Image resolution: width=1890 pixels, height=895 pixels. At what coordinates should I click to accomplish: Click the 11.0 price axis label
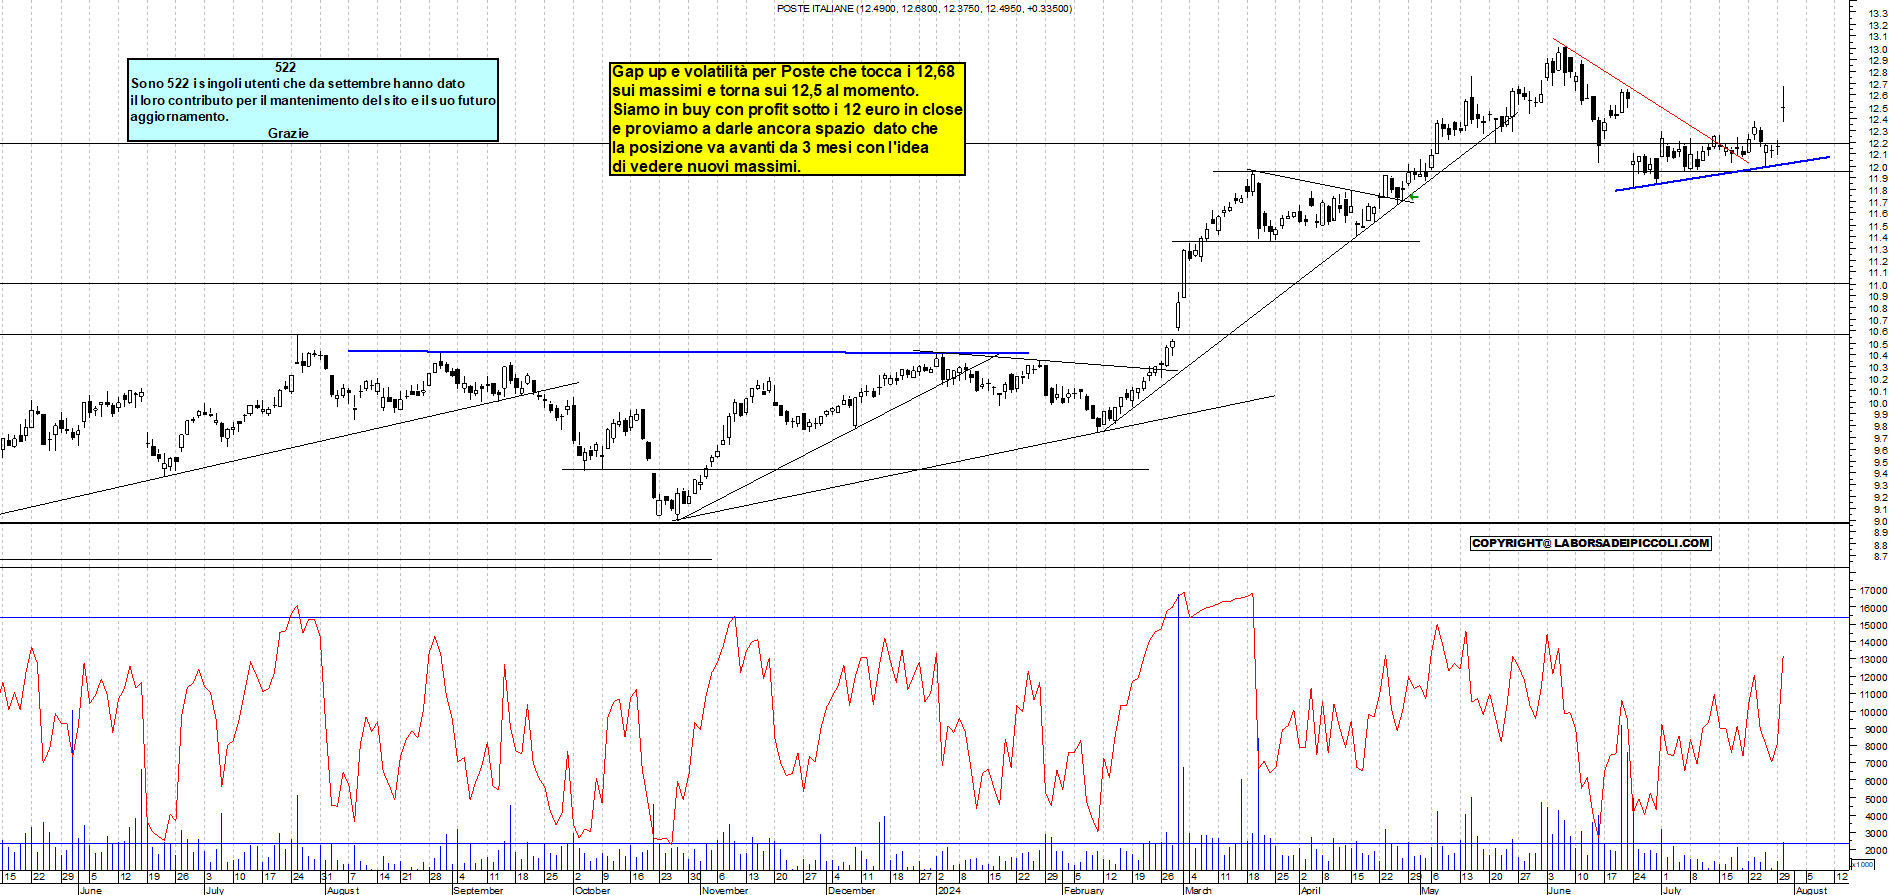point(1877,285)
